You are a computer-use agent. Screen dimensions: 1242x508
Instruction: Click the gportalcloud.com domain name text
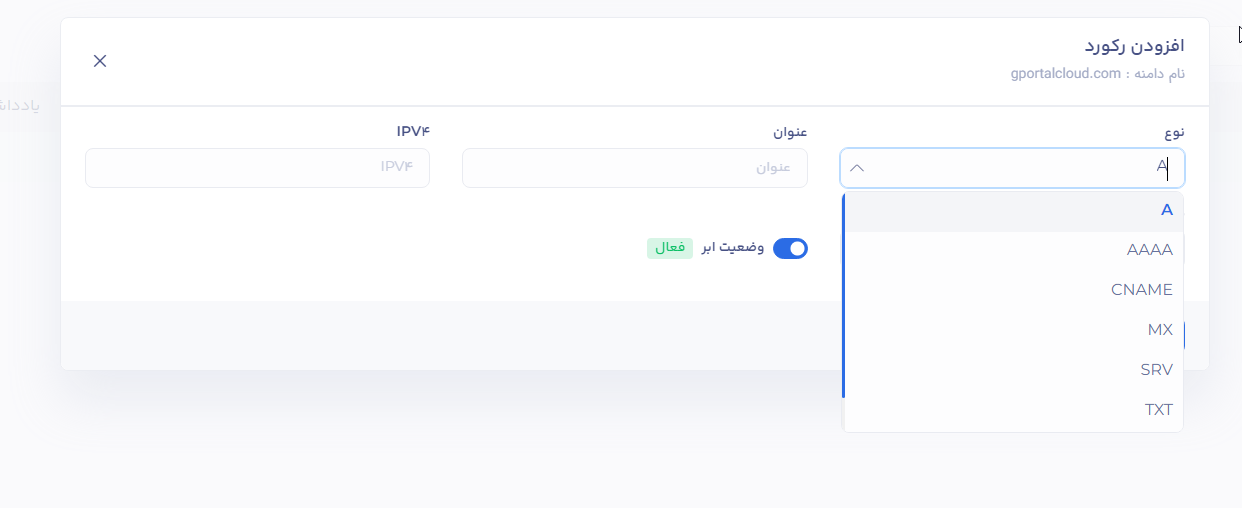[x=1066, y=74]
